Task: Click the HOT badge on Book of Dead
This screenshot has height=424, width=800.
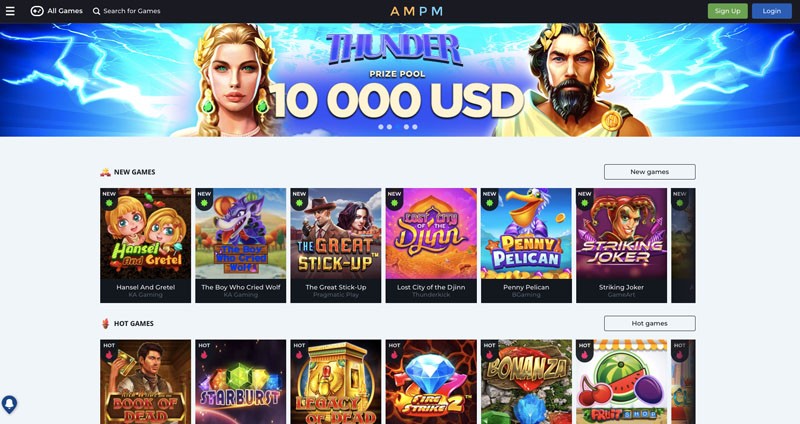Action: click(109, 350)
